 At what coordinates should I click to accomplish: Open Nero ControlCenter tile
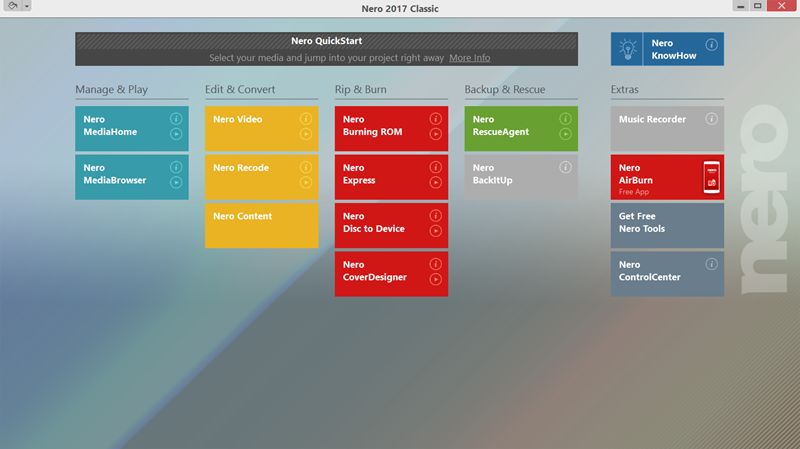point(667,274)
